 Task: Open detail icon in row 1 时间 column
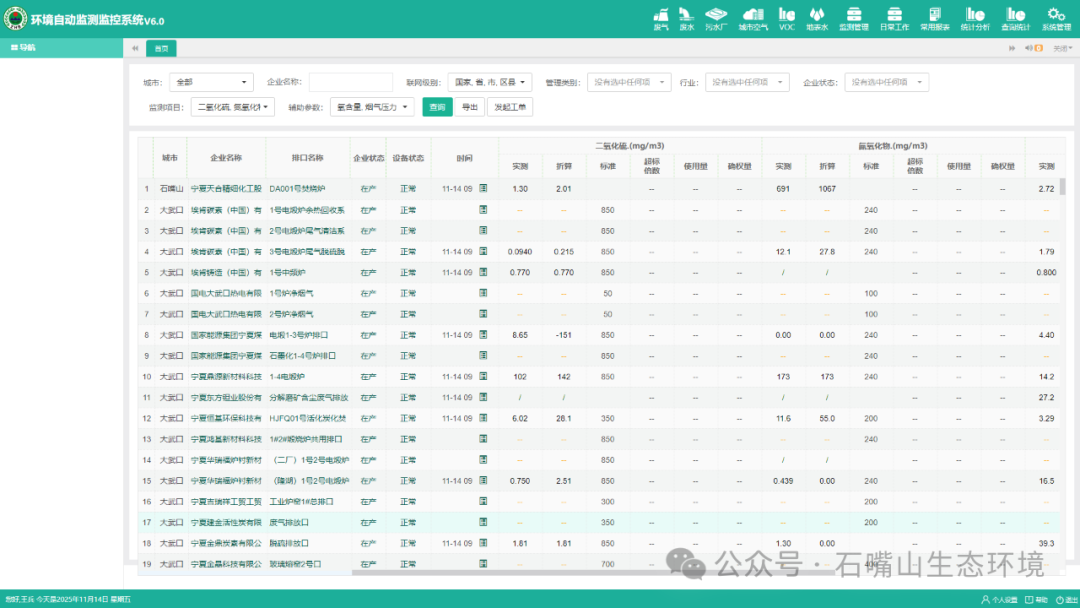(x=483, y=188)
